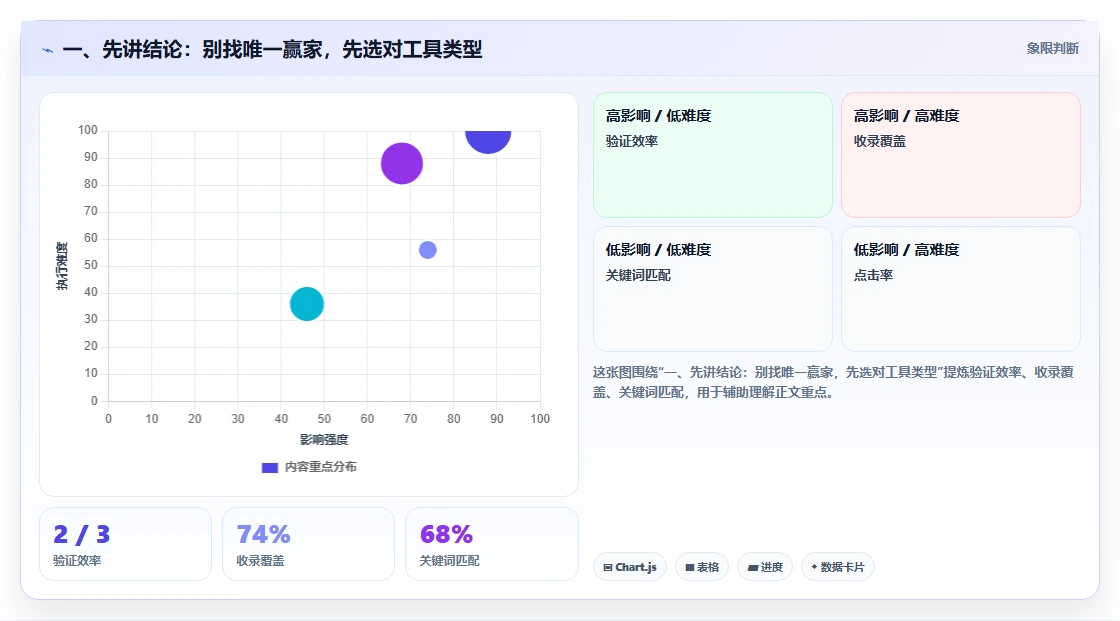This screenshot has width=1120, height=621.
Task: Click the 2 / 3 stat card
Action: 126,544
